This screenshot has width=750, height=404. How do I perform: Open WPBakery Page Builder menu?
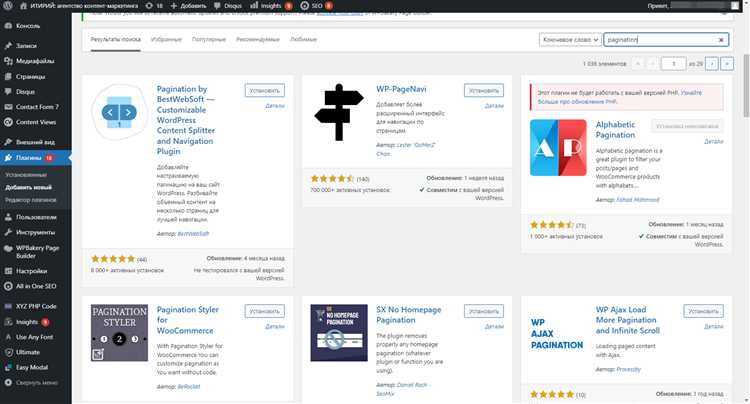pos(36,252)
